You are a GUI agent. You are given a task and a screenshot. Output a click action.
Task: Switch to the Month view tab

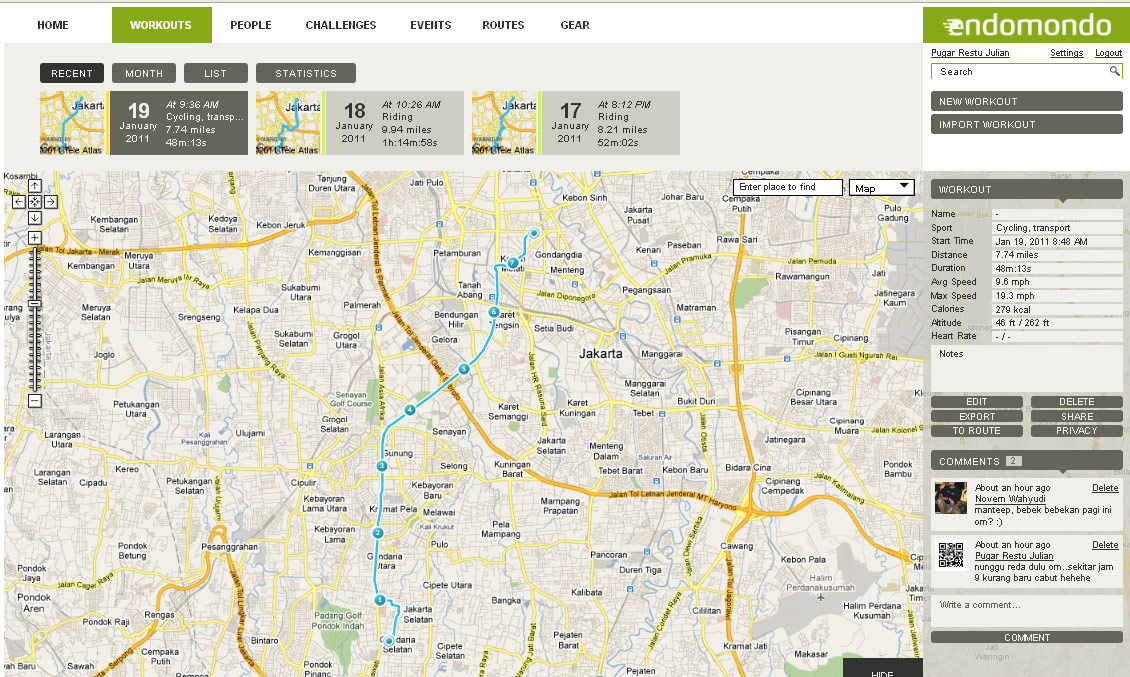144,73
